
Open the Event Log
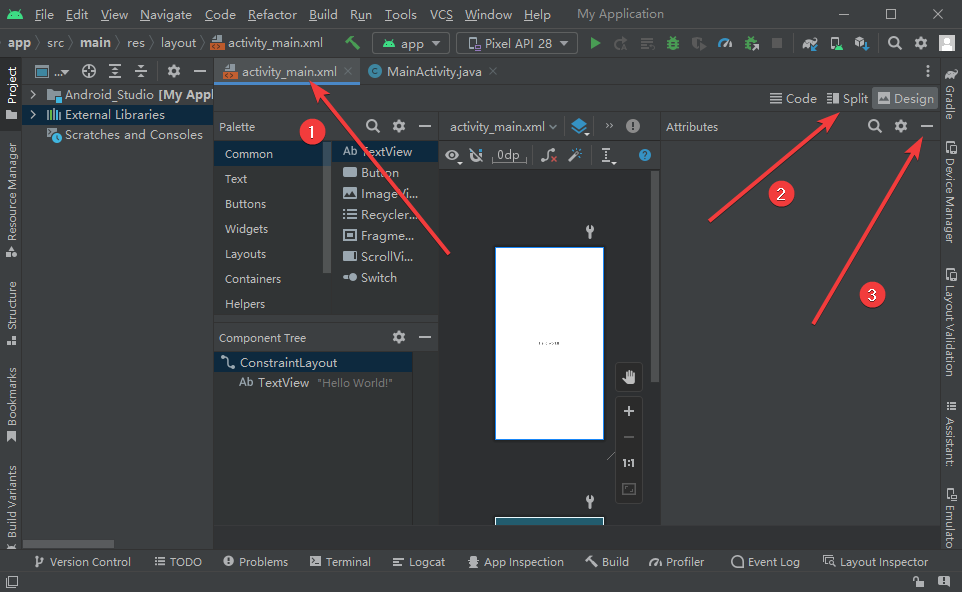766,562
